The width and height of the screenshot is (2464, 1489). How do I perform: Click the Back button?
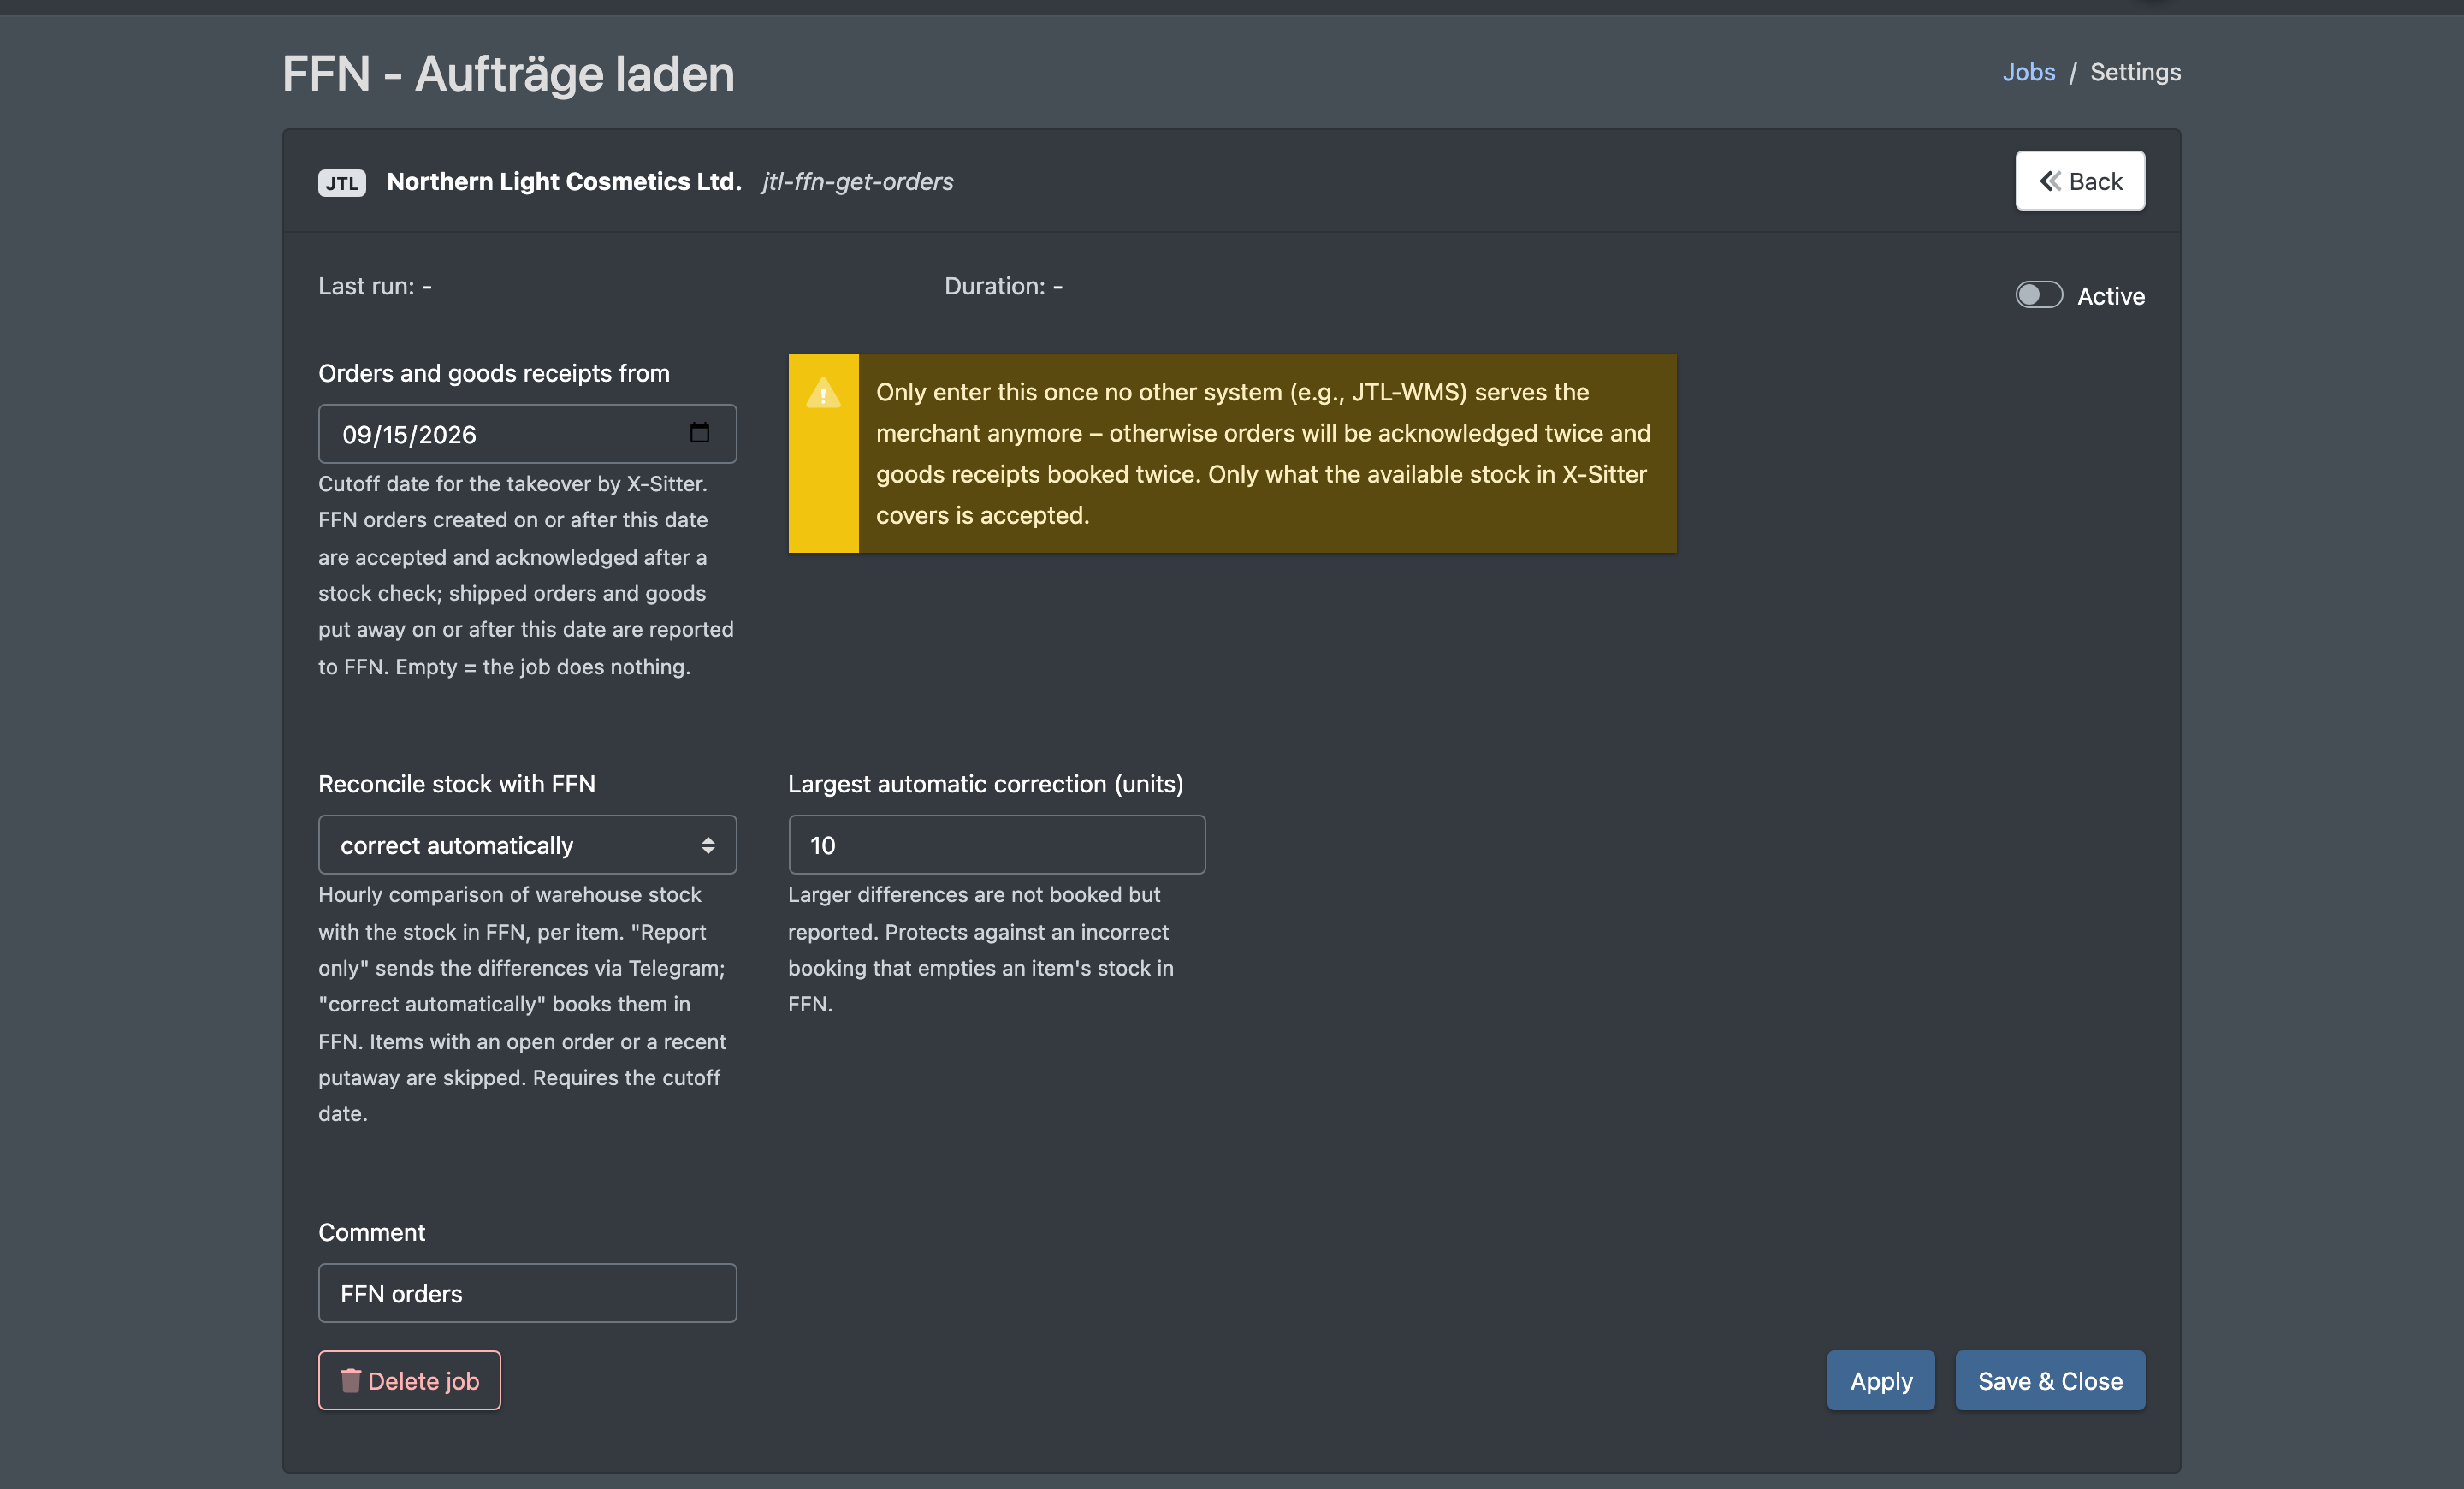(2079, 181)
